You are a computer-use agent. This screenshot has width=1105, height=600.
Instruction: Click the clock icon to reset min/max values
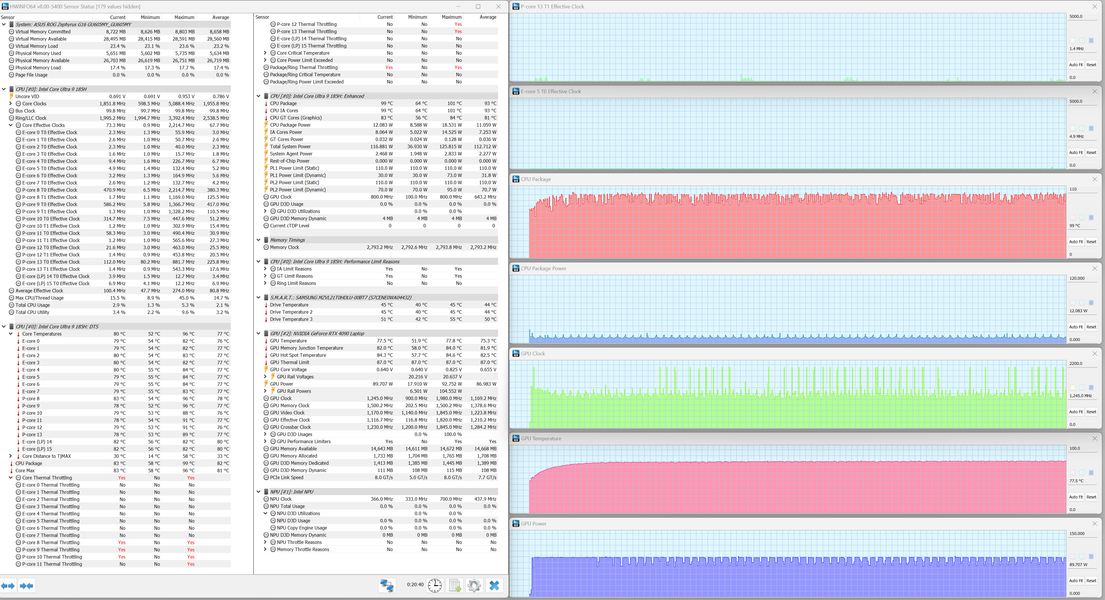[x=435, y=586]
